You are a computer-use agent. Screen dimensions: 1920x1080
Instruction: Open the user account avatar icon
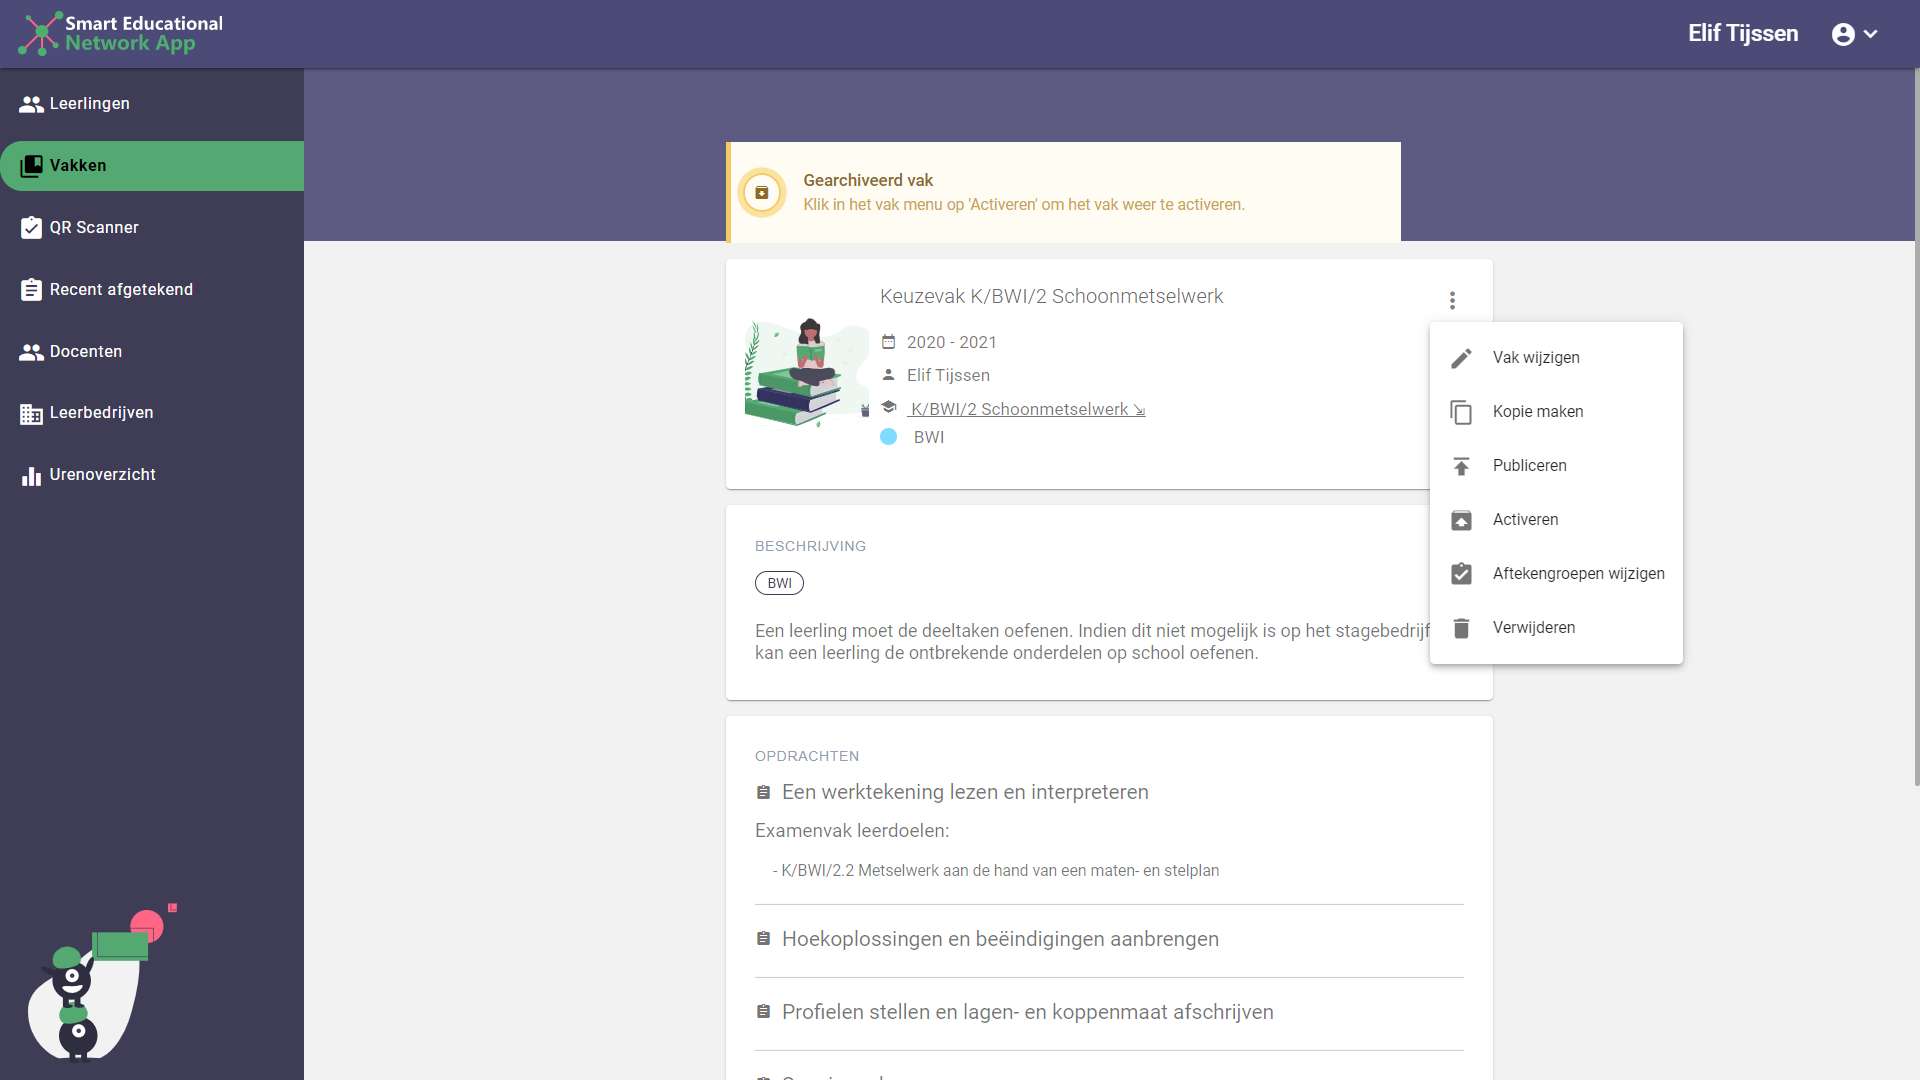1843,34
